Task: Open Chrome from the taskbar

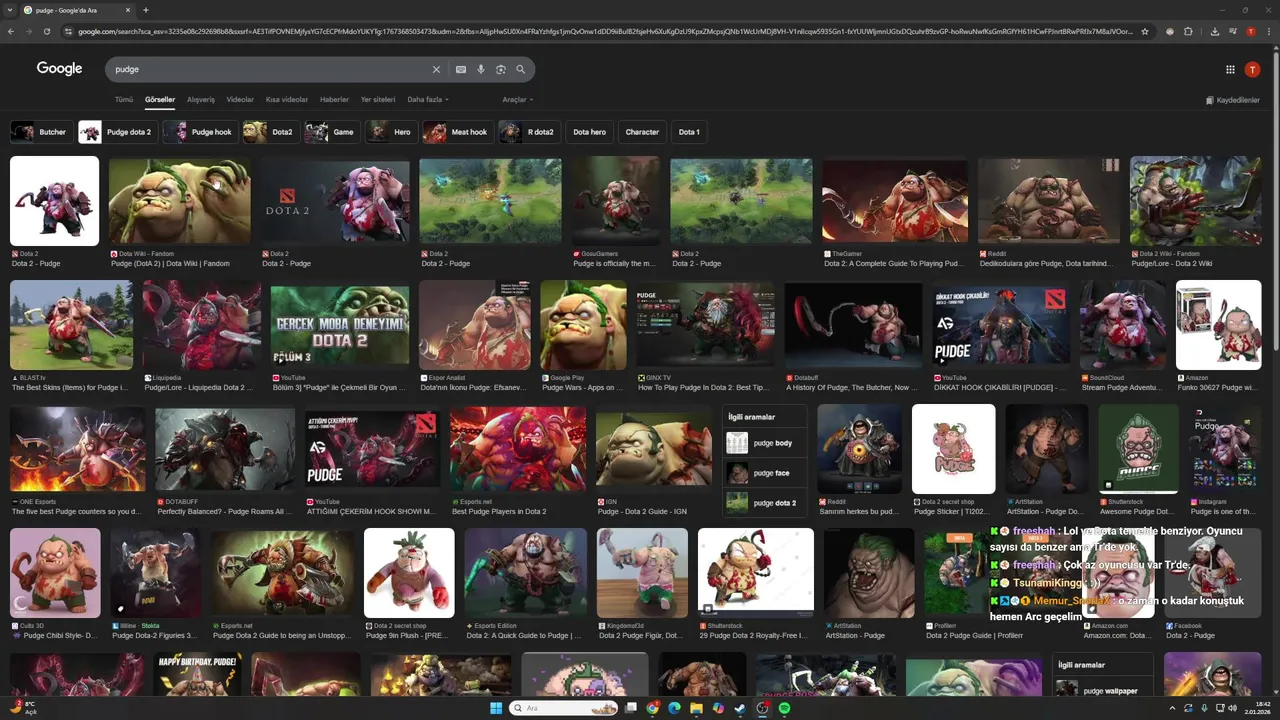Action: click(x=653, y=708)
